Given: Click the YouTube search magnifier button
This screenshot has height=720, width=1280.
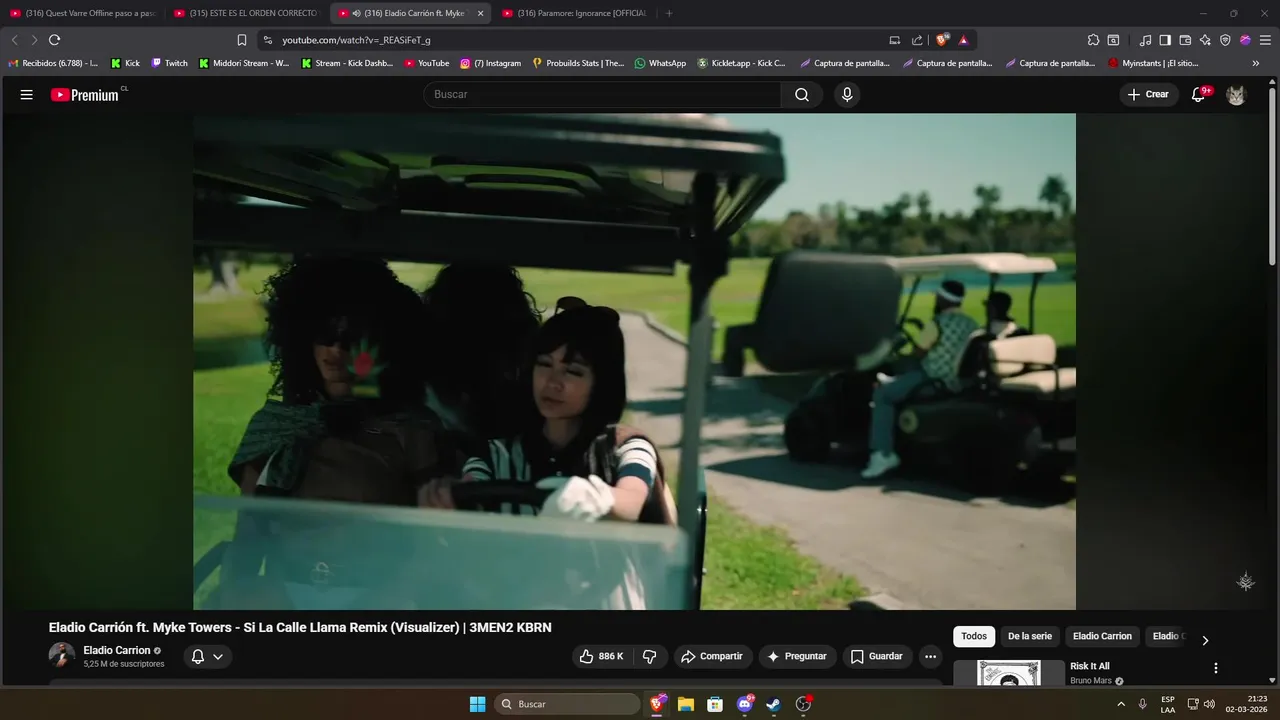Looking at the screenshot, I should (802, 94).
